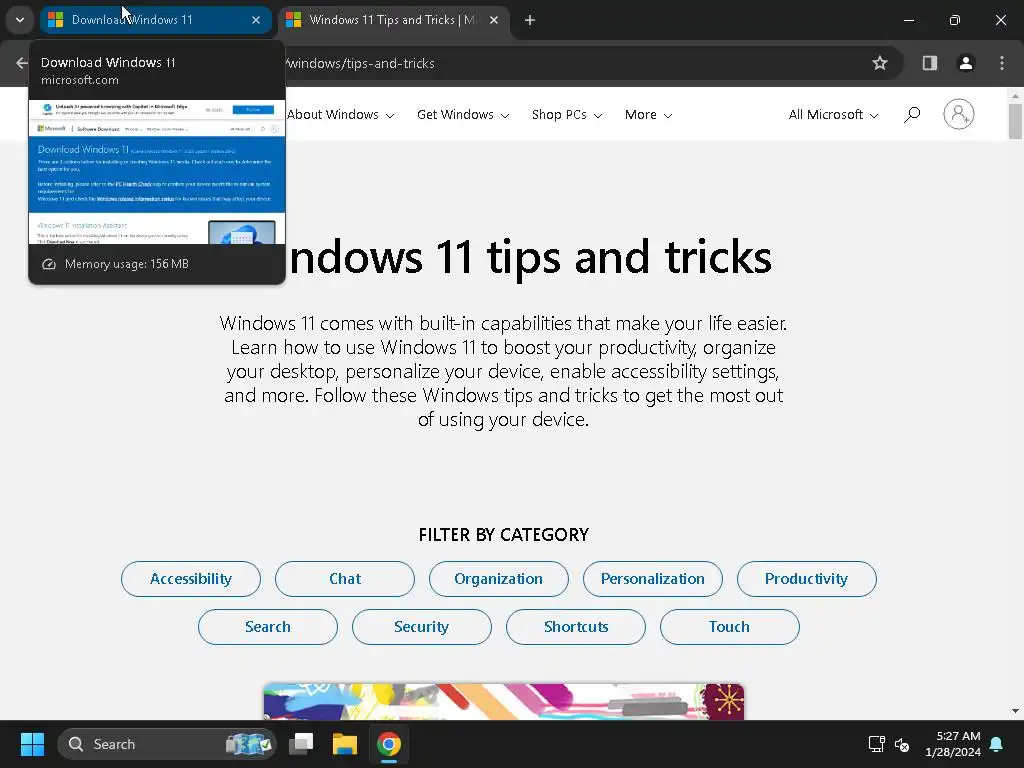Screen dimensions: 1024x768
Task: Switch to Windows 11 Tips and Tricks tab
Action: coord(394,20)
